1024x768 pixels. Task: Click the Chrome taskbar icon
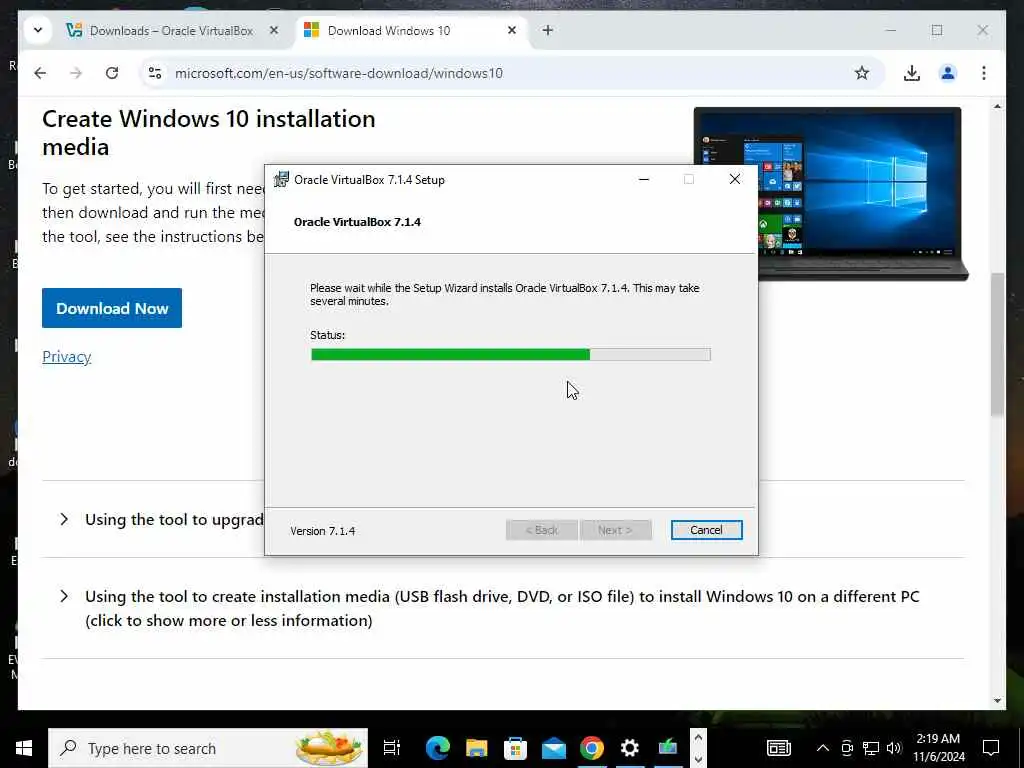tap(592, 748)
